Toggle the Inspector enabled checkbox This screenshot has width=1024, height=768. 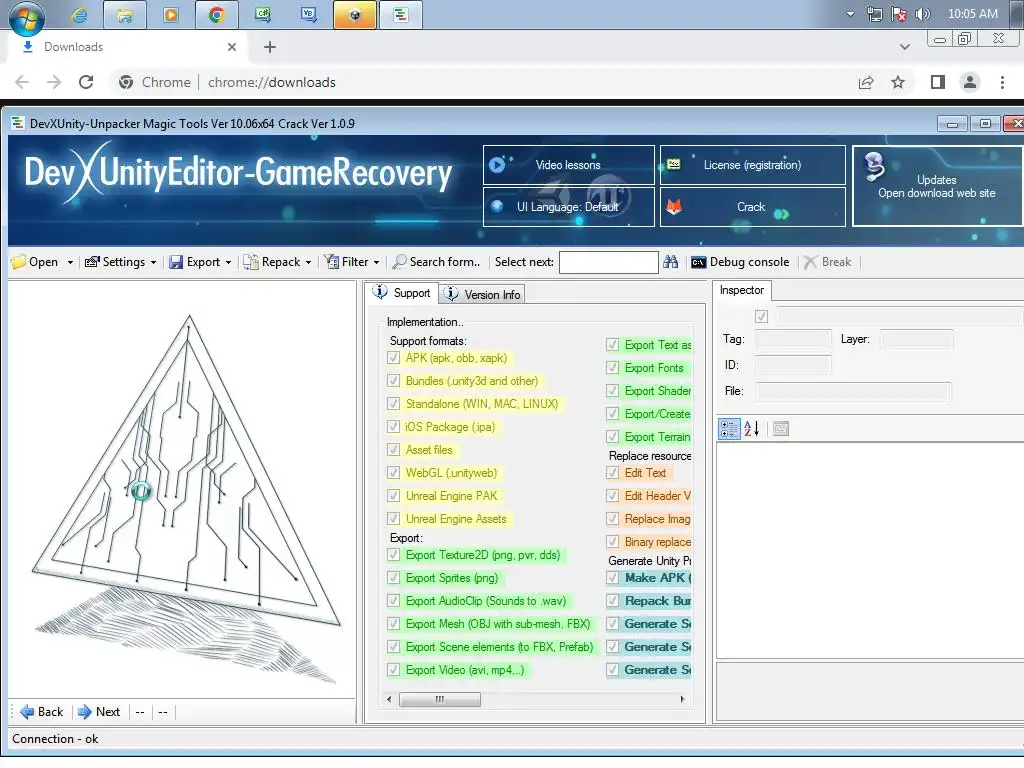761,317
